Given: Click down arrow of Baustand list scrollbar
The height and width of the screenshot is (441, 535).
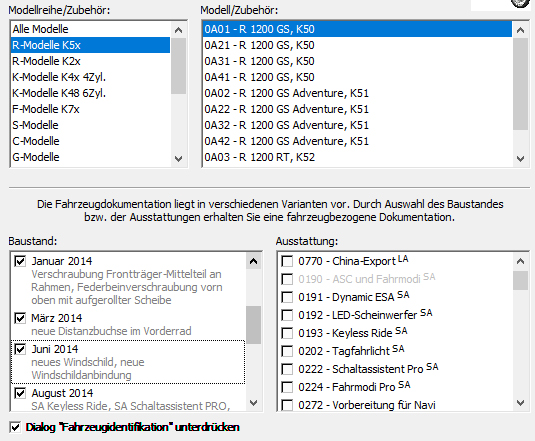Looking at the screenshot, I should pos(254,403).
